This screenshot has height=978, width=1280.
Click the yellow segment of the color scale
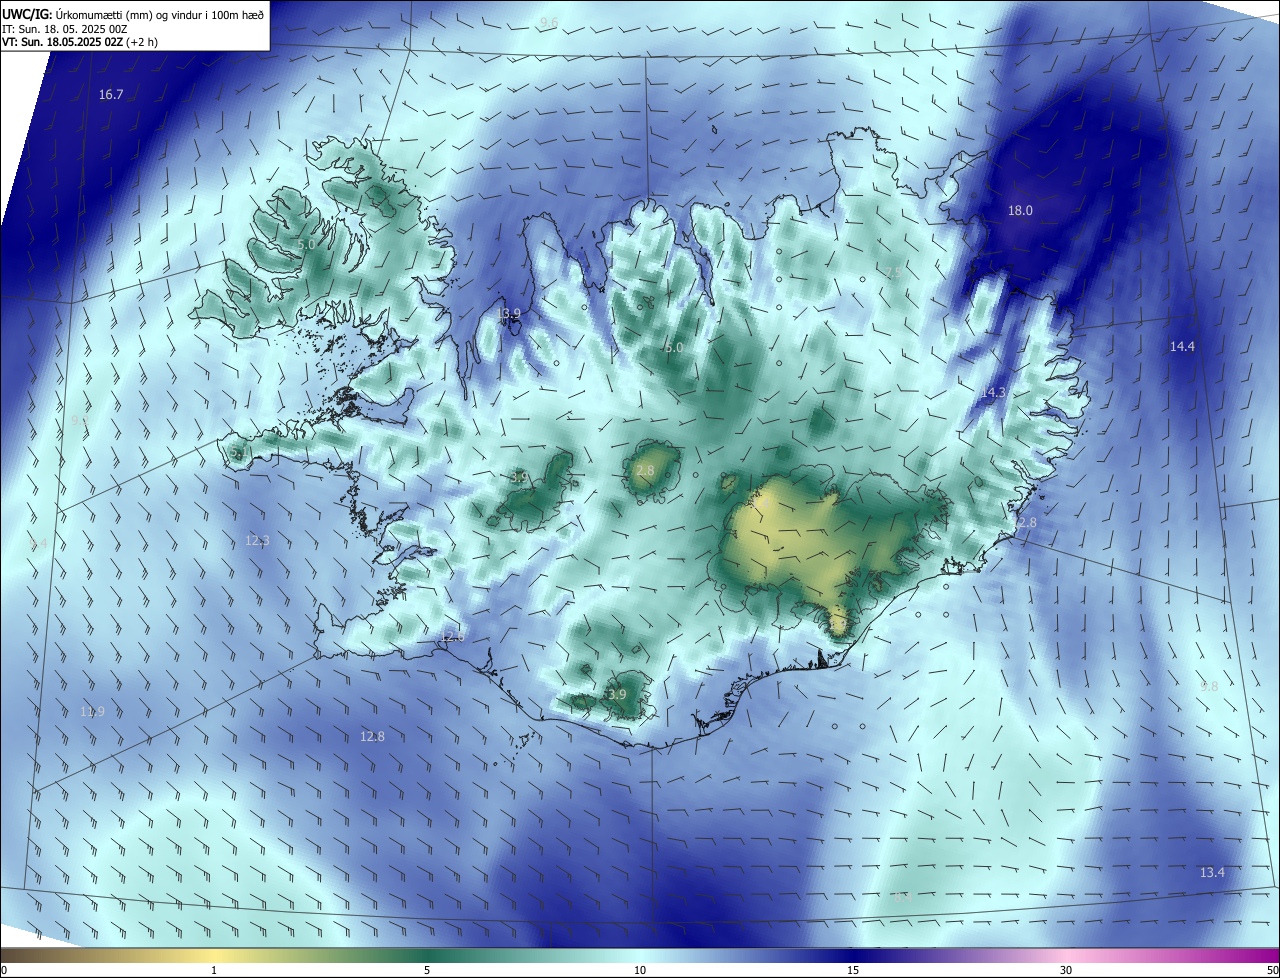point(214,955)
